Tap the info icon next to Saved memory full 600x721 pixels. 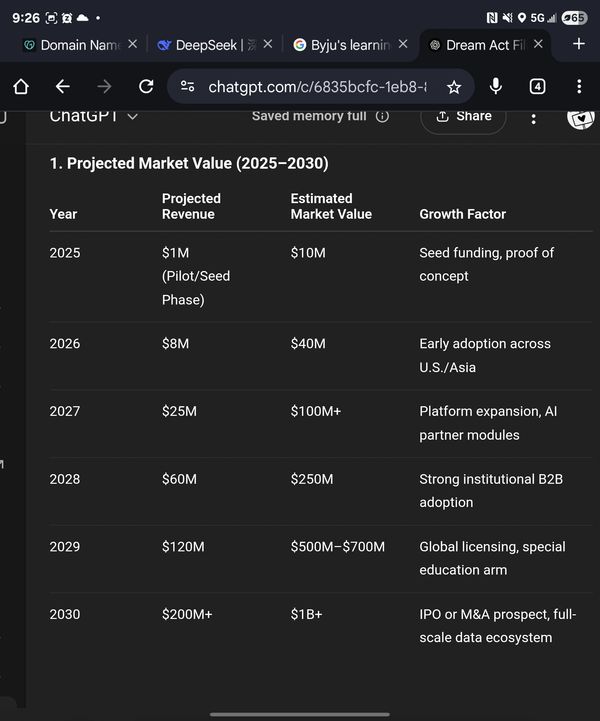click(382, 116)
